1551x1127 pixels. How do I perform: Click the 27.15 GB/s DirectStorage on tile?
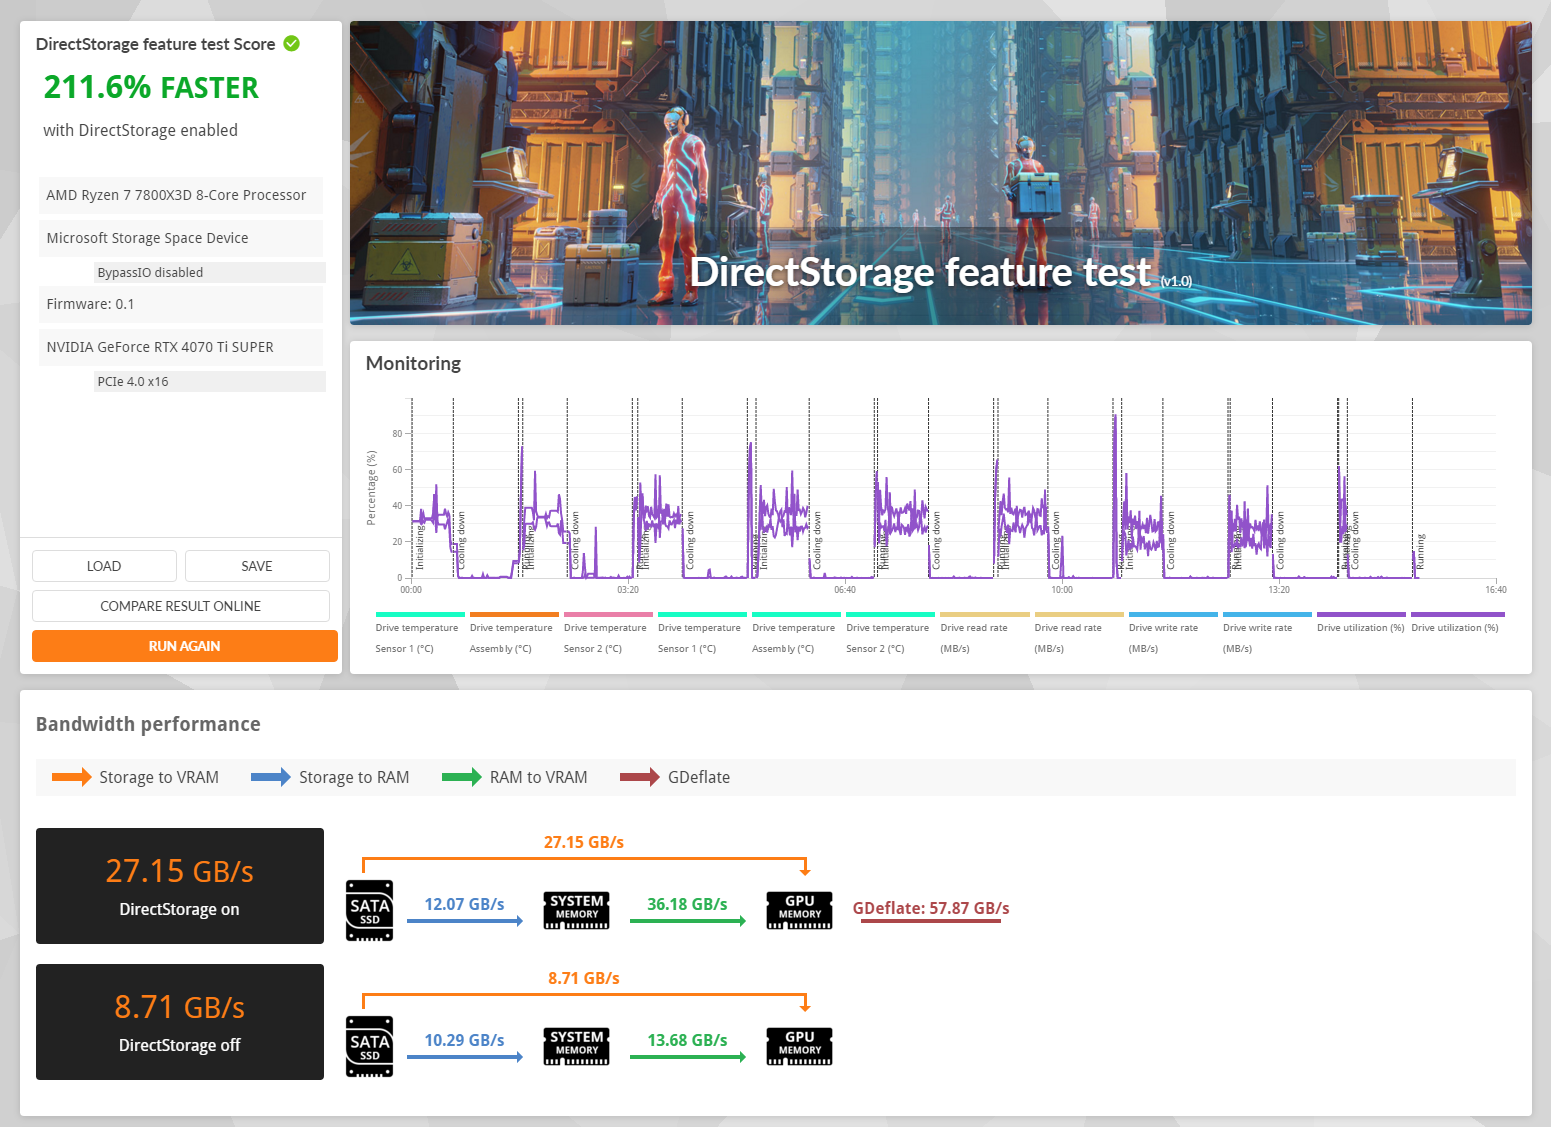[180, 886]
